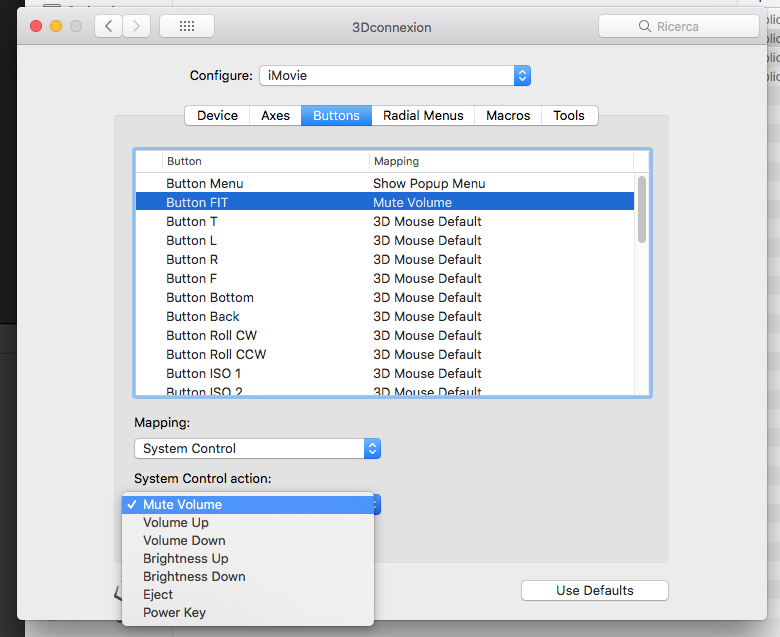Click the Button column header
Viewport: 780px width, 637px height.
click(266, 161)
